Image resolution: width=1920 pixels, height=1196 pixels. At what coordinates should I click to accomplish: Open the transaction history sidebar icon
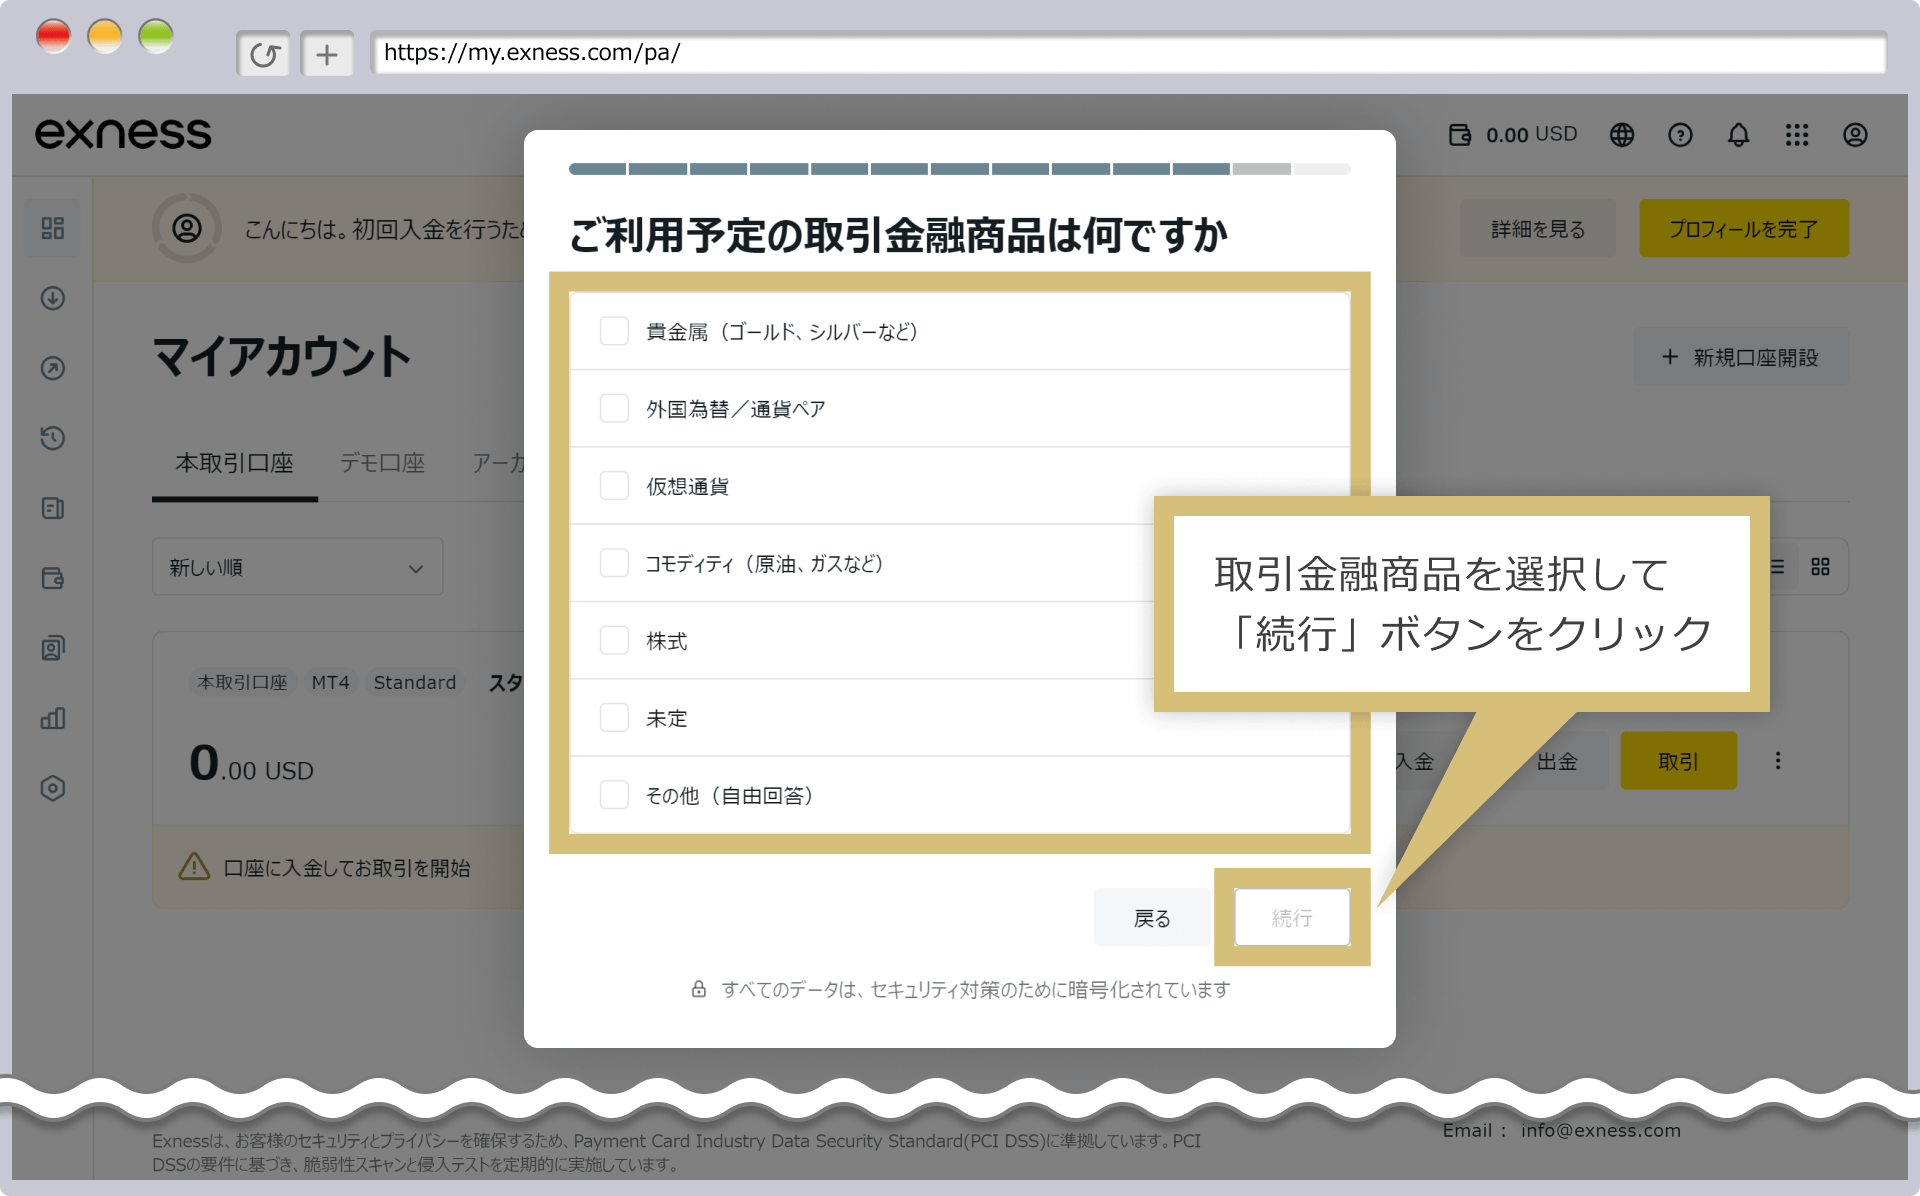click(53, 438)
